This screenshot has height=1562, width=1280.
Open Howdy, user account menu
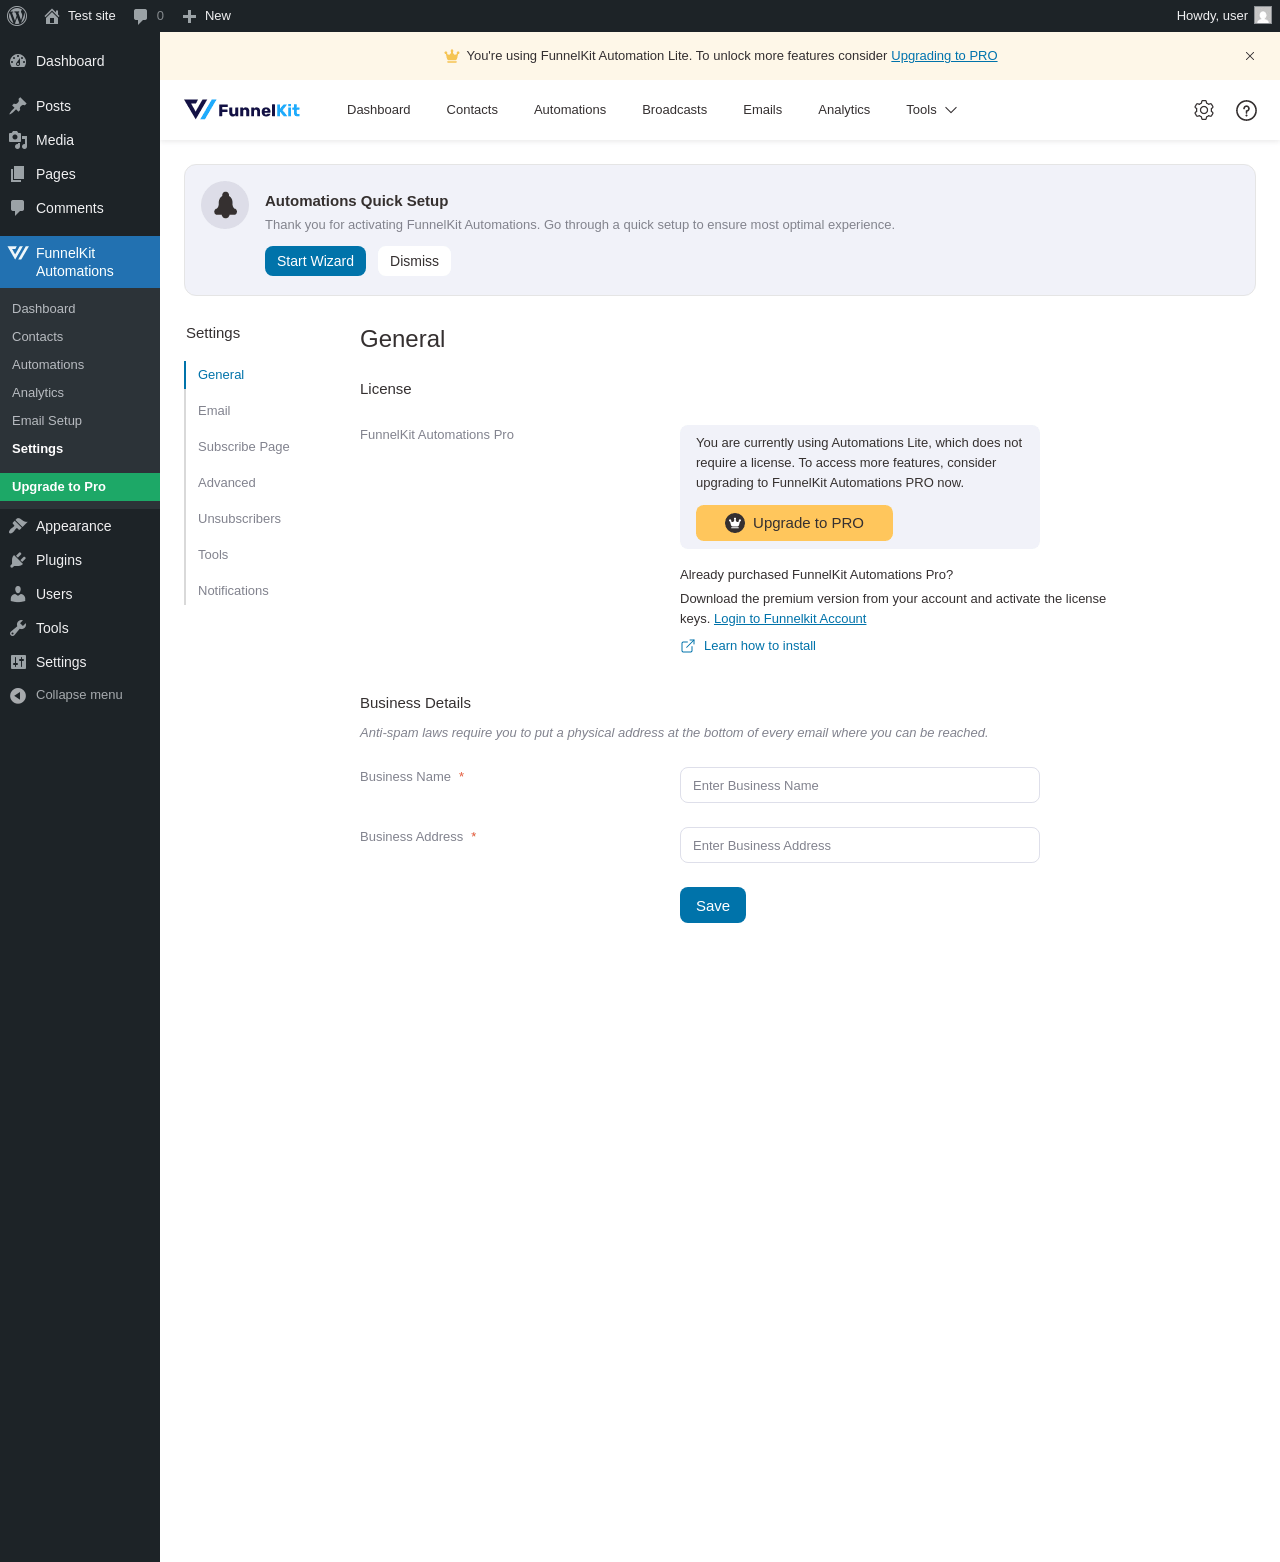click(1224, 16)
